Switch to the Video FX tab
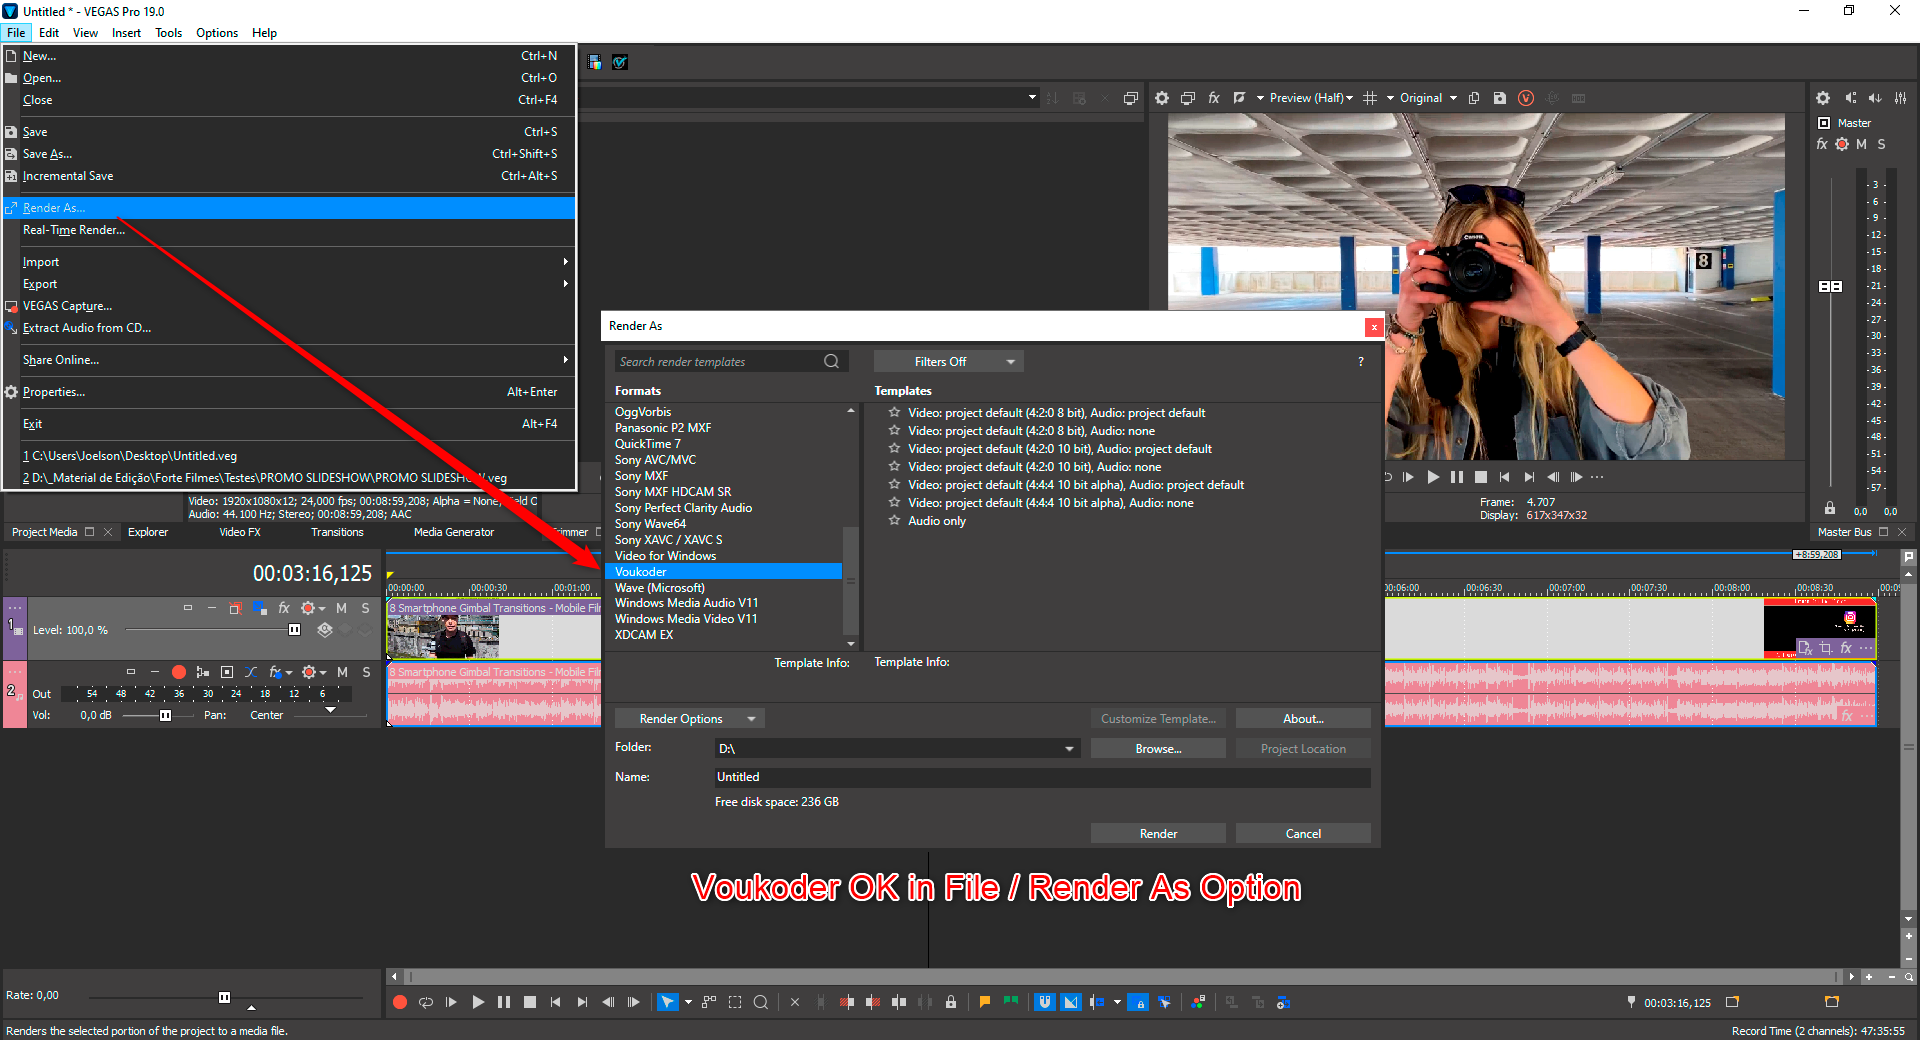The image size is (1920, 1040). pyautogui.click(x=240, y=532)
